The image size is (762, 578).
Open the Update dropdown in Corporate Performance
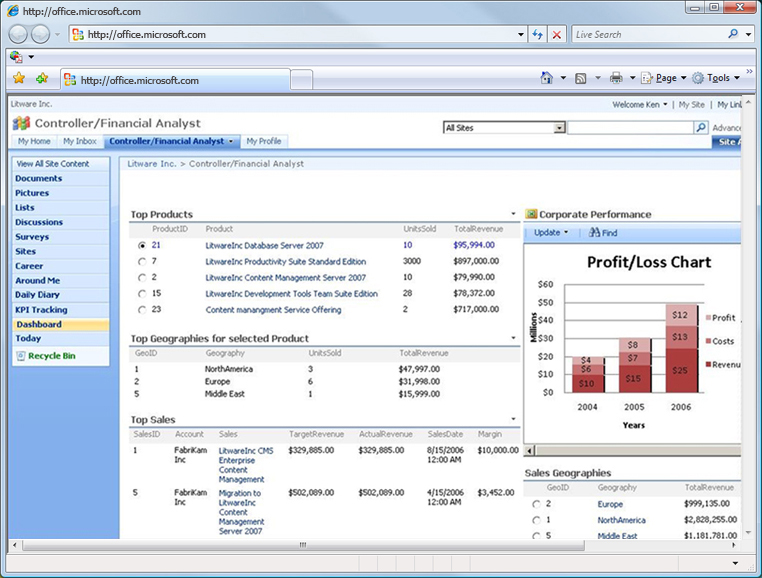[551, 233]
